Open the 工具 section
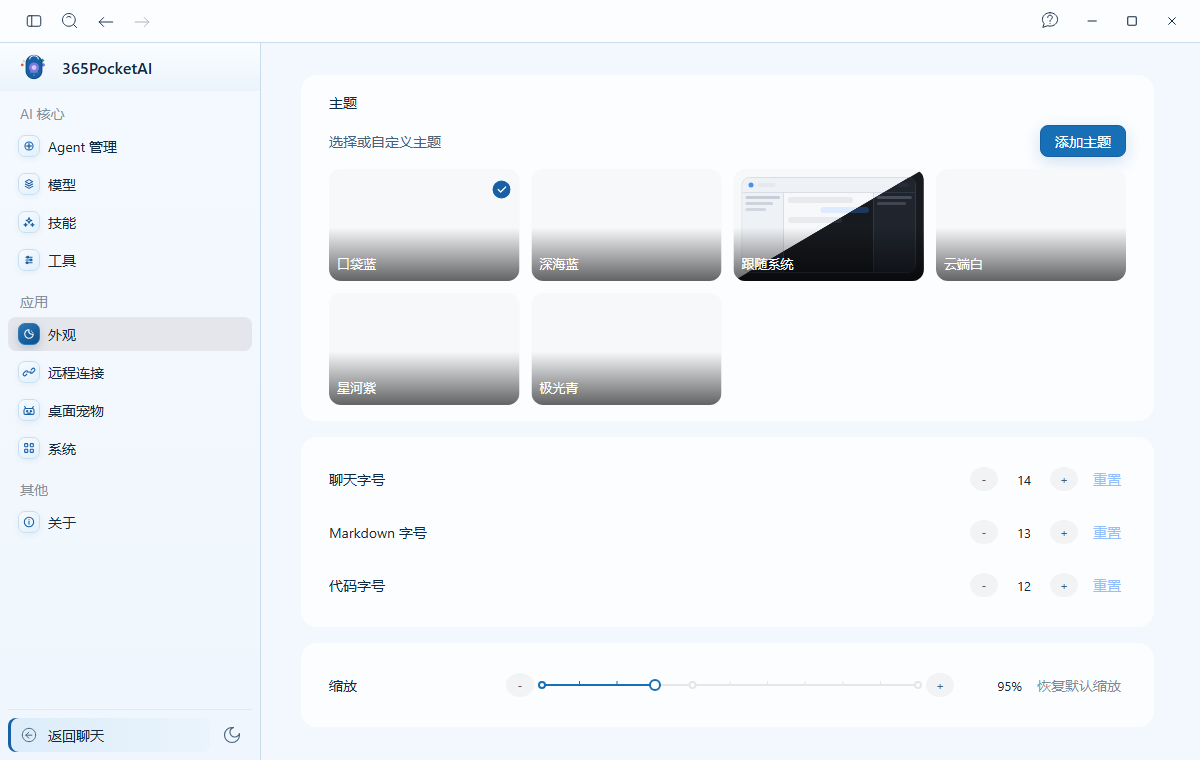This screenshot has width=1200, height=760. click(x=130, y=261)
